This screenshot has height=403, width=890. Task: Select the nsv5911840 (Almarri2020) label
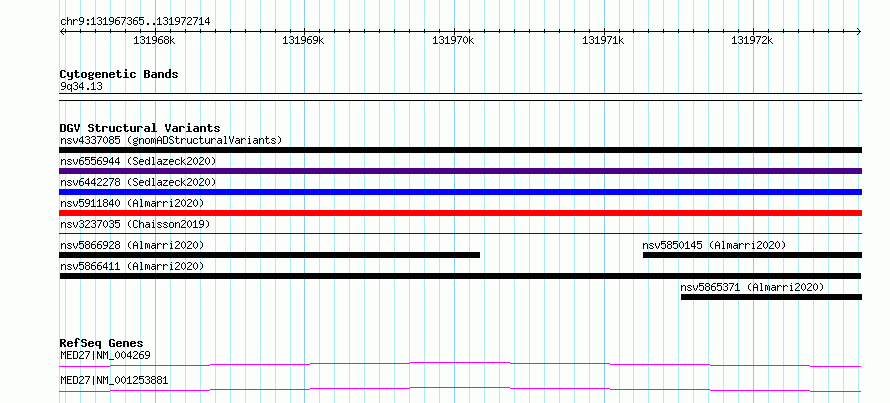pos(132,203)
